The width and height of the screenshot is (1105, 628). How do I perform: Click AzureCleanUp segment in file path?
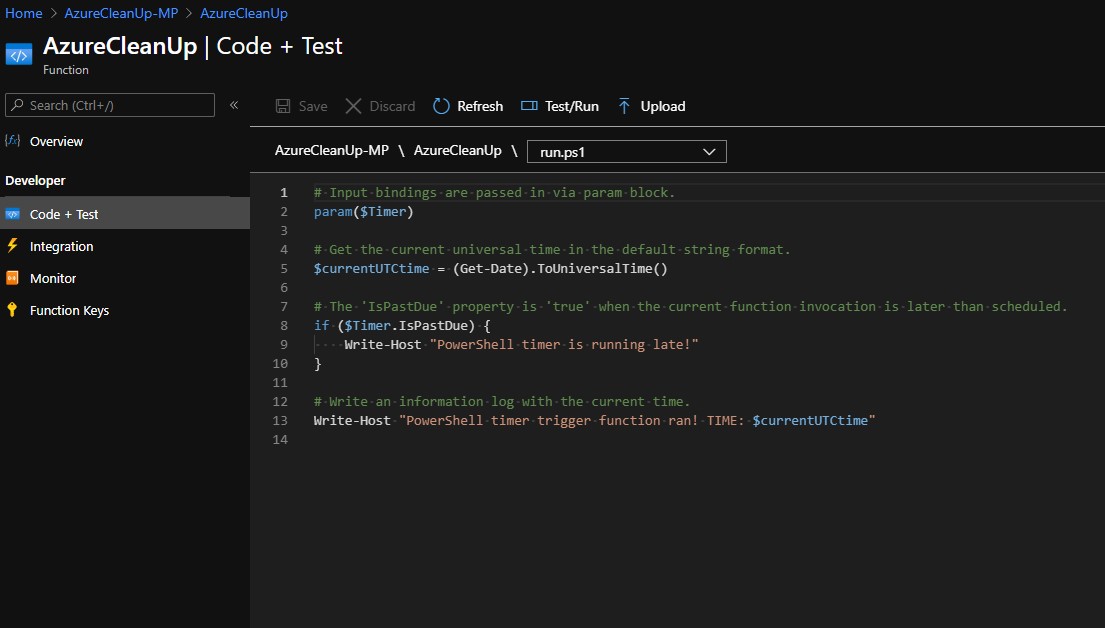click(x=457, y=150)
